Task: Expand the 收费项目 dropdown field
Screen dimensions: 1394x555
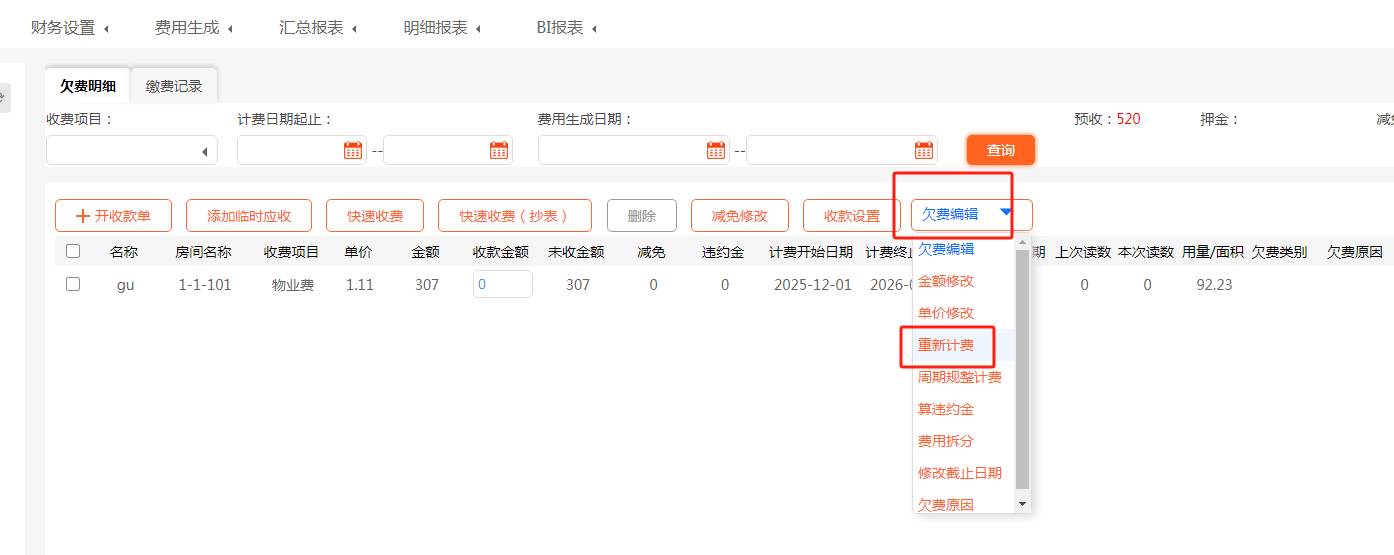Action: [x=204, y=151]
